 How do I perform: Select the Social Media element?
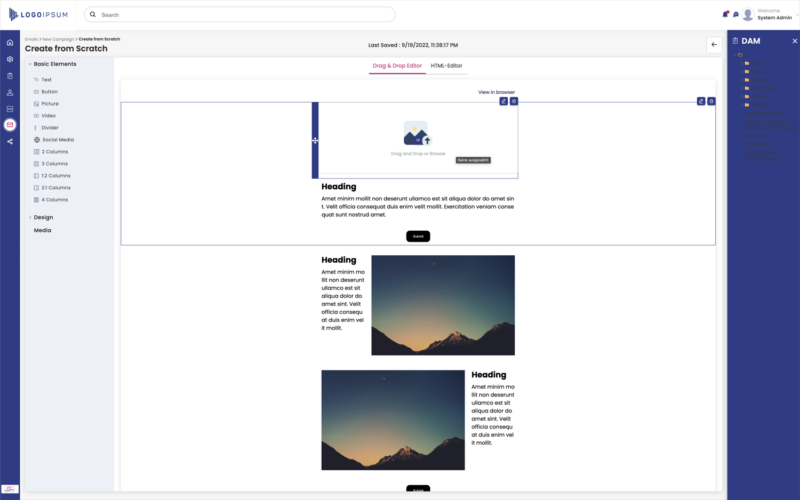(57, 140)
